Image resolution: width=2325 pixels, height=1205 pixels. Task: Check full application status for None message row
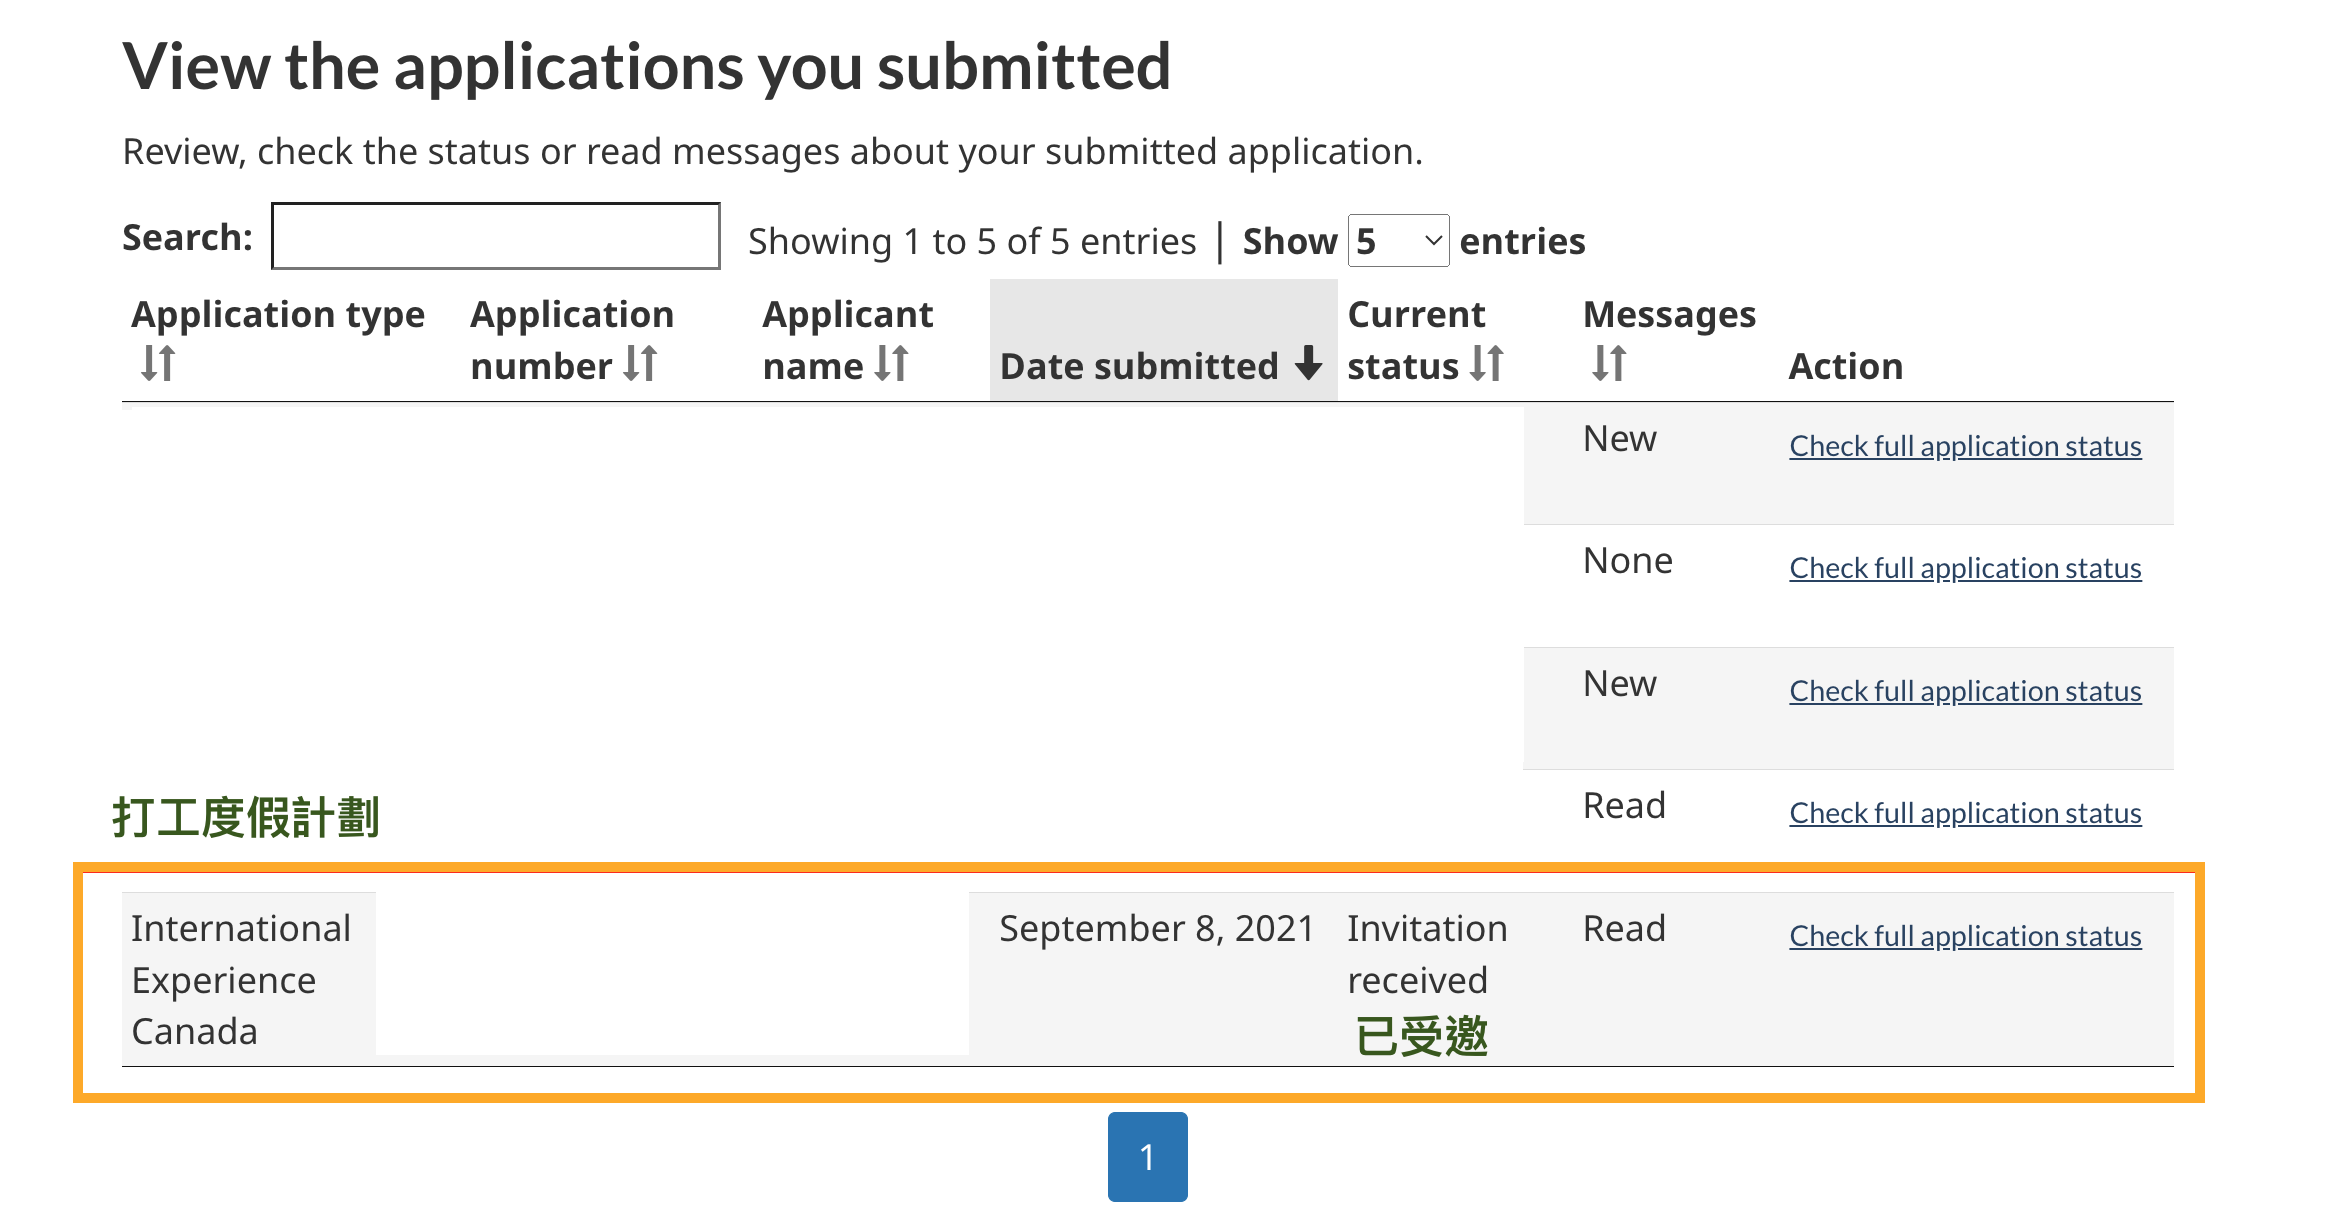click(1965, 568)
